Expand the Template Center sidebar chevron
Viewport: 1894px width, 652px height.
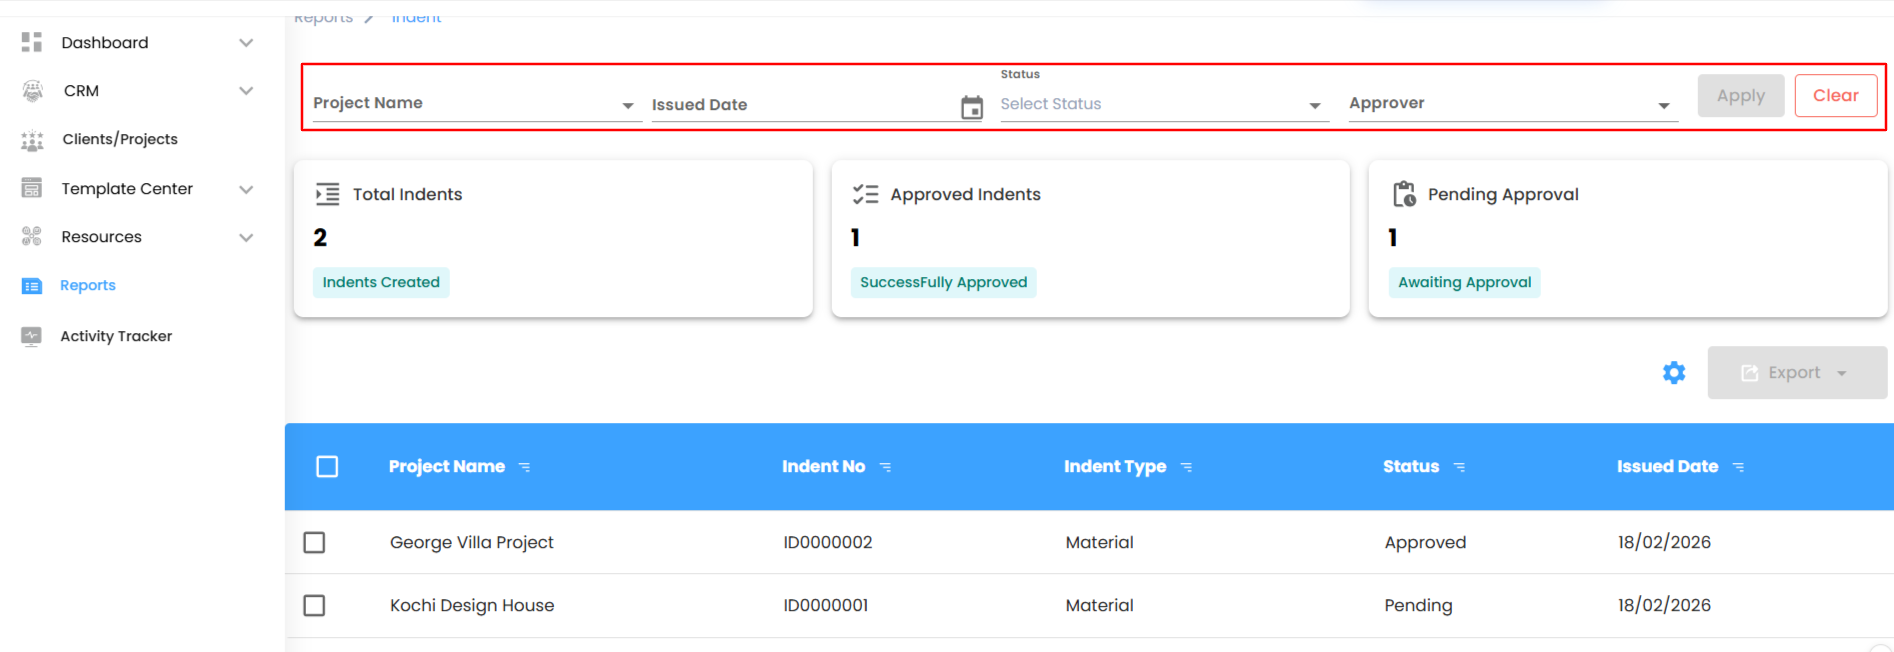(246, 189)
